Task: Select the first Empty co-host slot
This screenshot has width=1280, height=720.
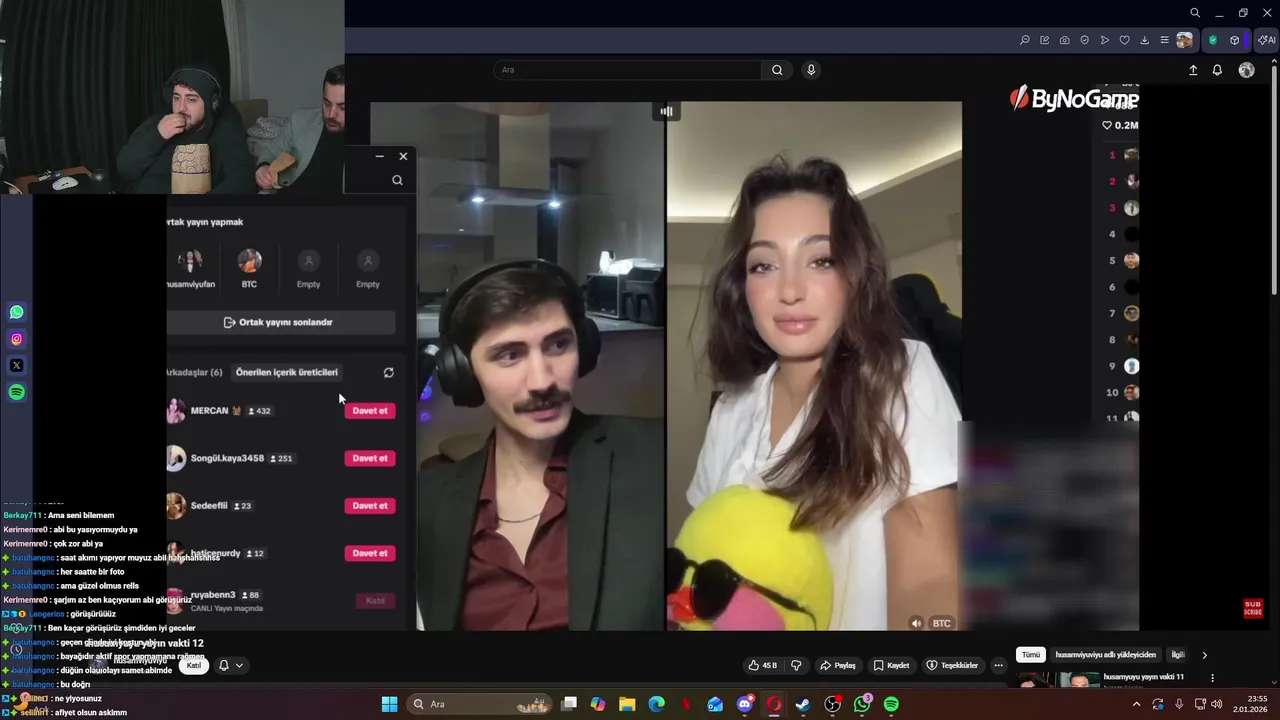Action: [308, 268]
